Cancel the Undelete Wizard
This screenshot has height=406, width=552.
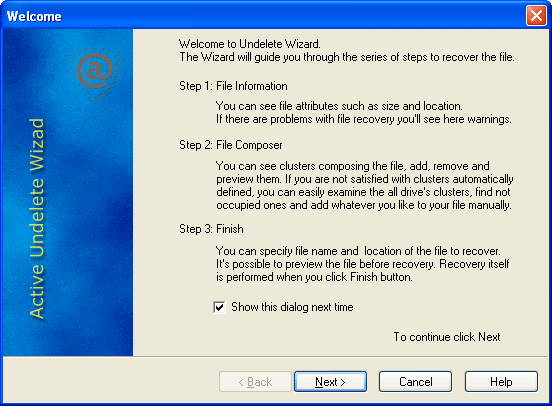pos(415,382)
